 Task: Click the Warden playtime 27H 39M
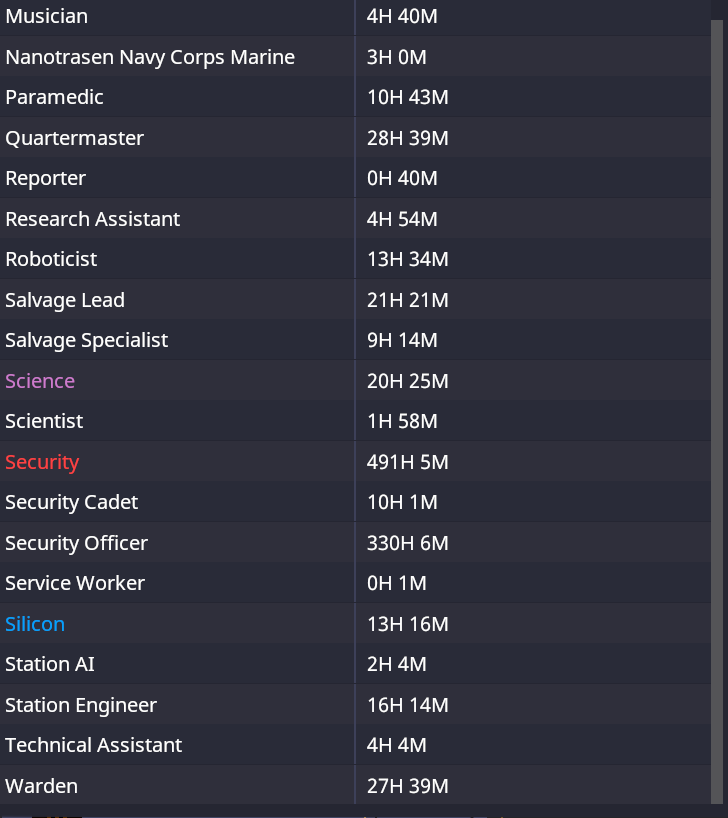(x=407, y=786)
